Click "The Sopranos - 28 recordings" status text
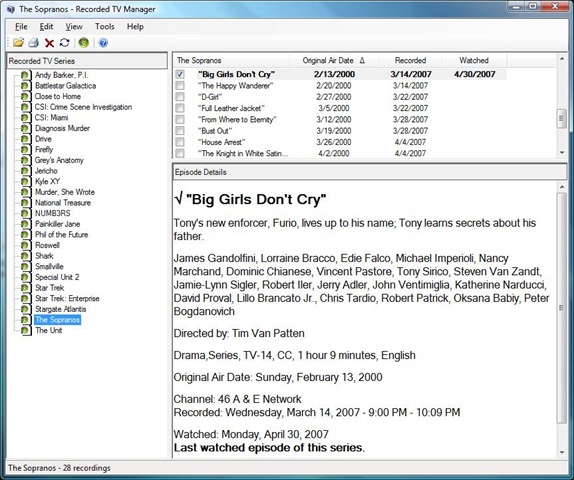The image size is (574, 480). [x=59, y=468]
